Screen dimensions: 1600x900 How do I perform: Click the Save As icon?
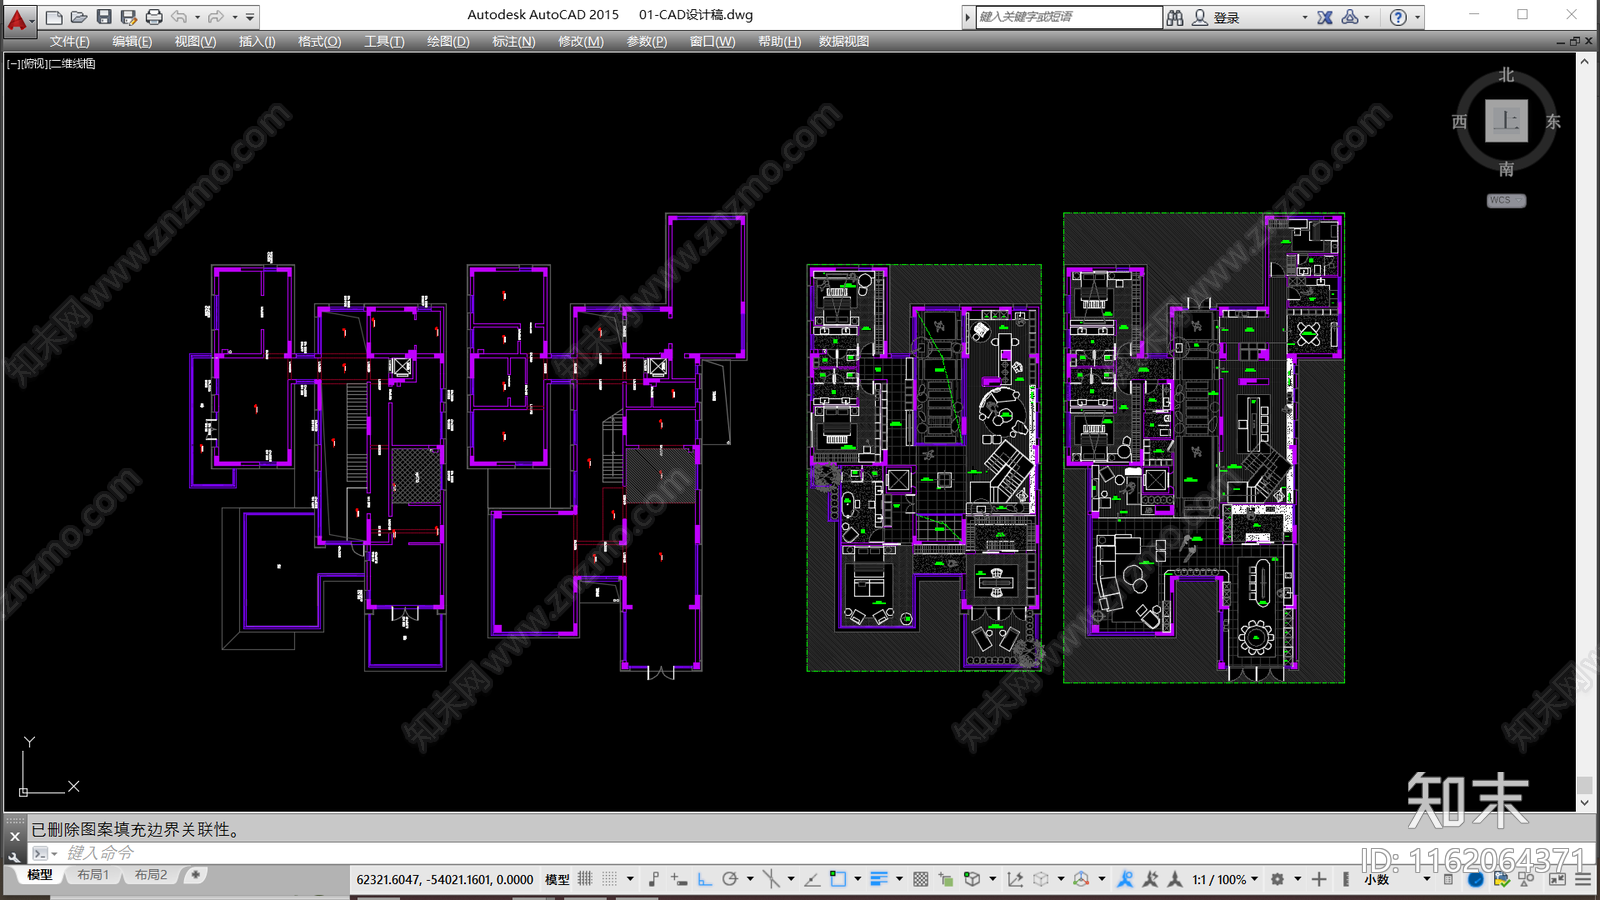129,17
